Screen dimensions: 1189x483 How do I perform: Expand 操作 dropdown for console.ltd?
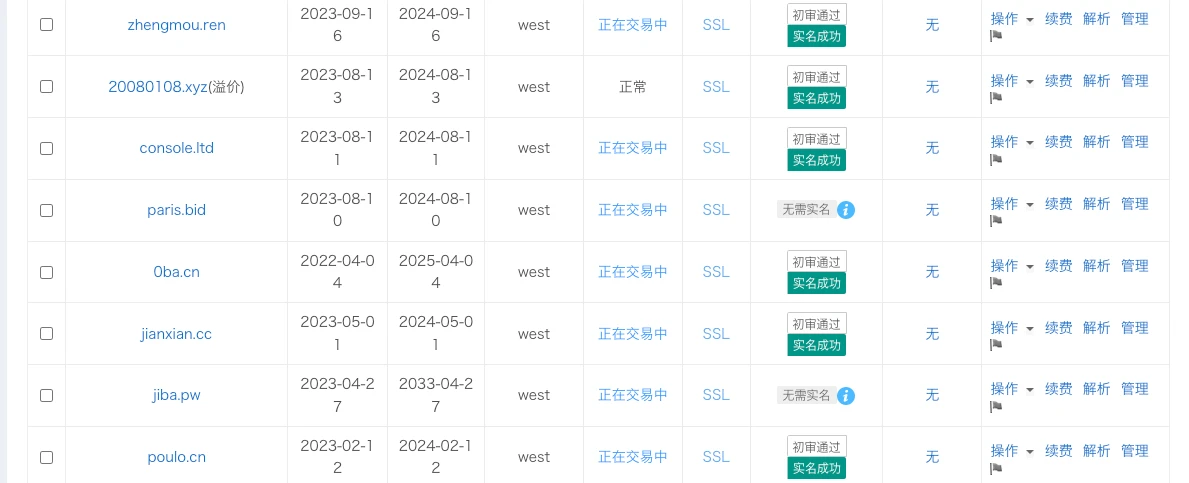point(1012,143)
